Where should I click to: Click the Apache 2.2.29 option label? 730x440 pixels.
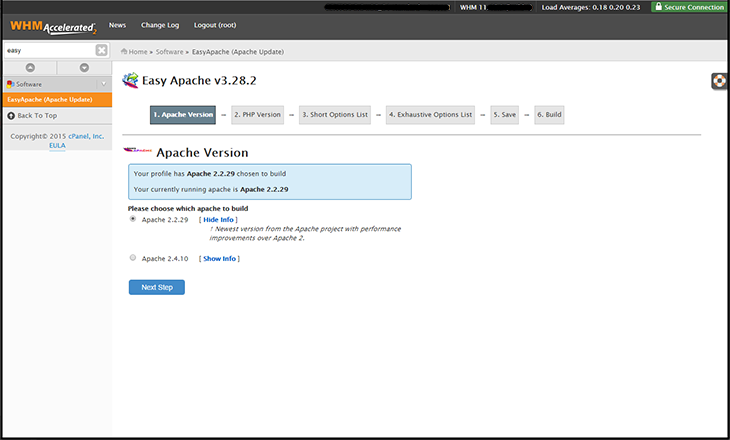point(165,220)
